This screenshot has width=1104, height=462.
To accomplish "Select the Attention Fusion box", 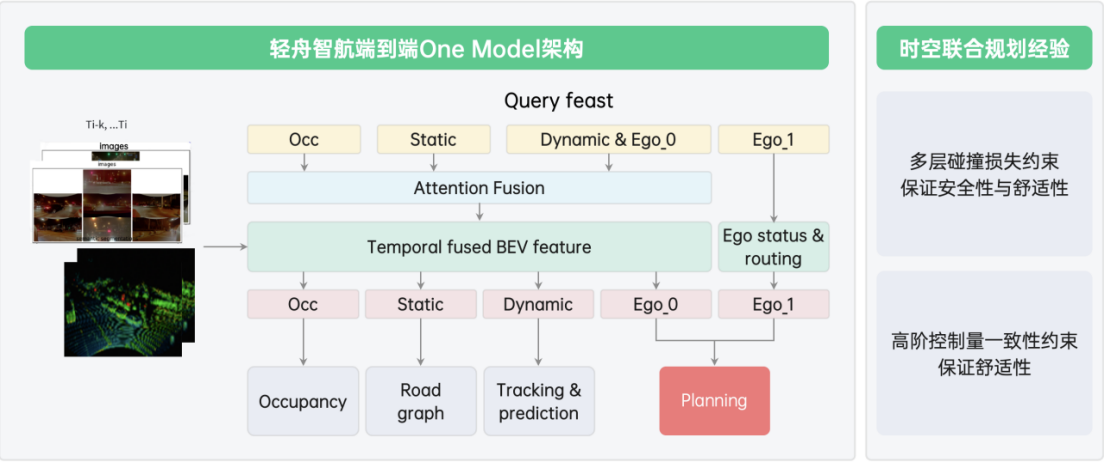I will (479, 188).
